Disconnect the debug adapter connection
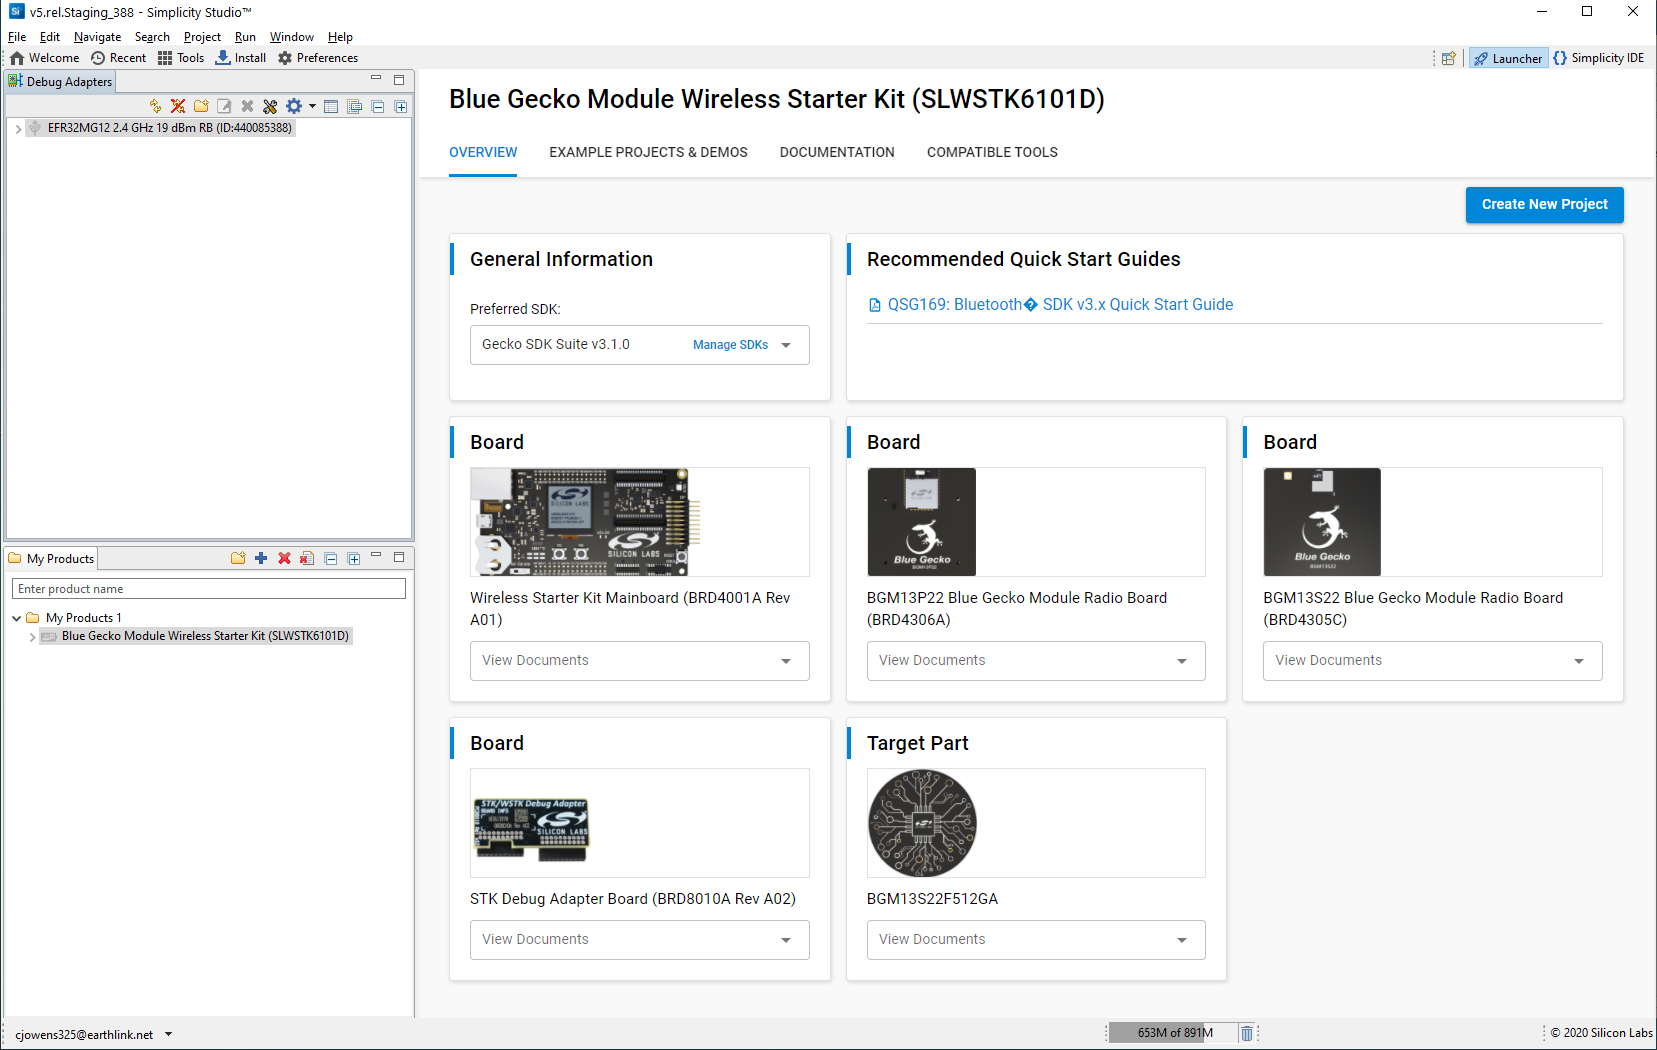This screenshot has width=1657, height=1050. [178, 106]
